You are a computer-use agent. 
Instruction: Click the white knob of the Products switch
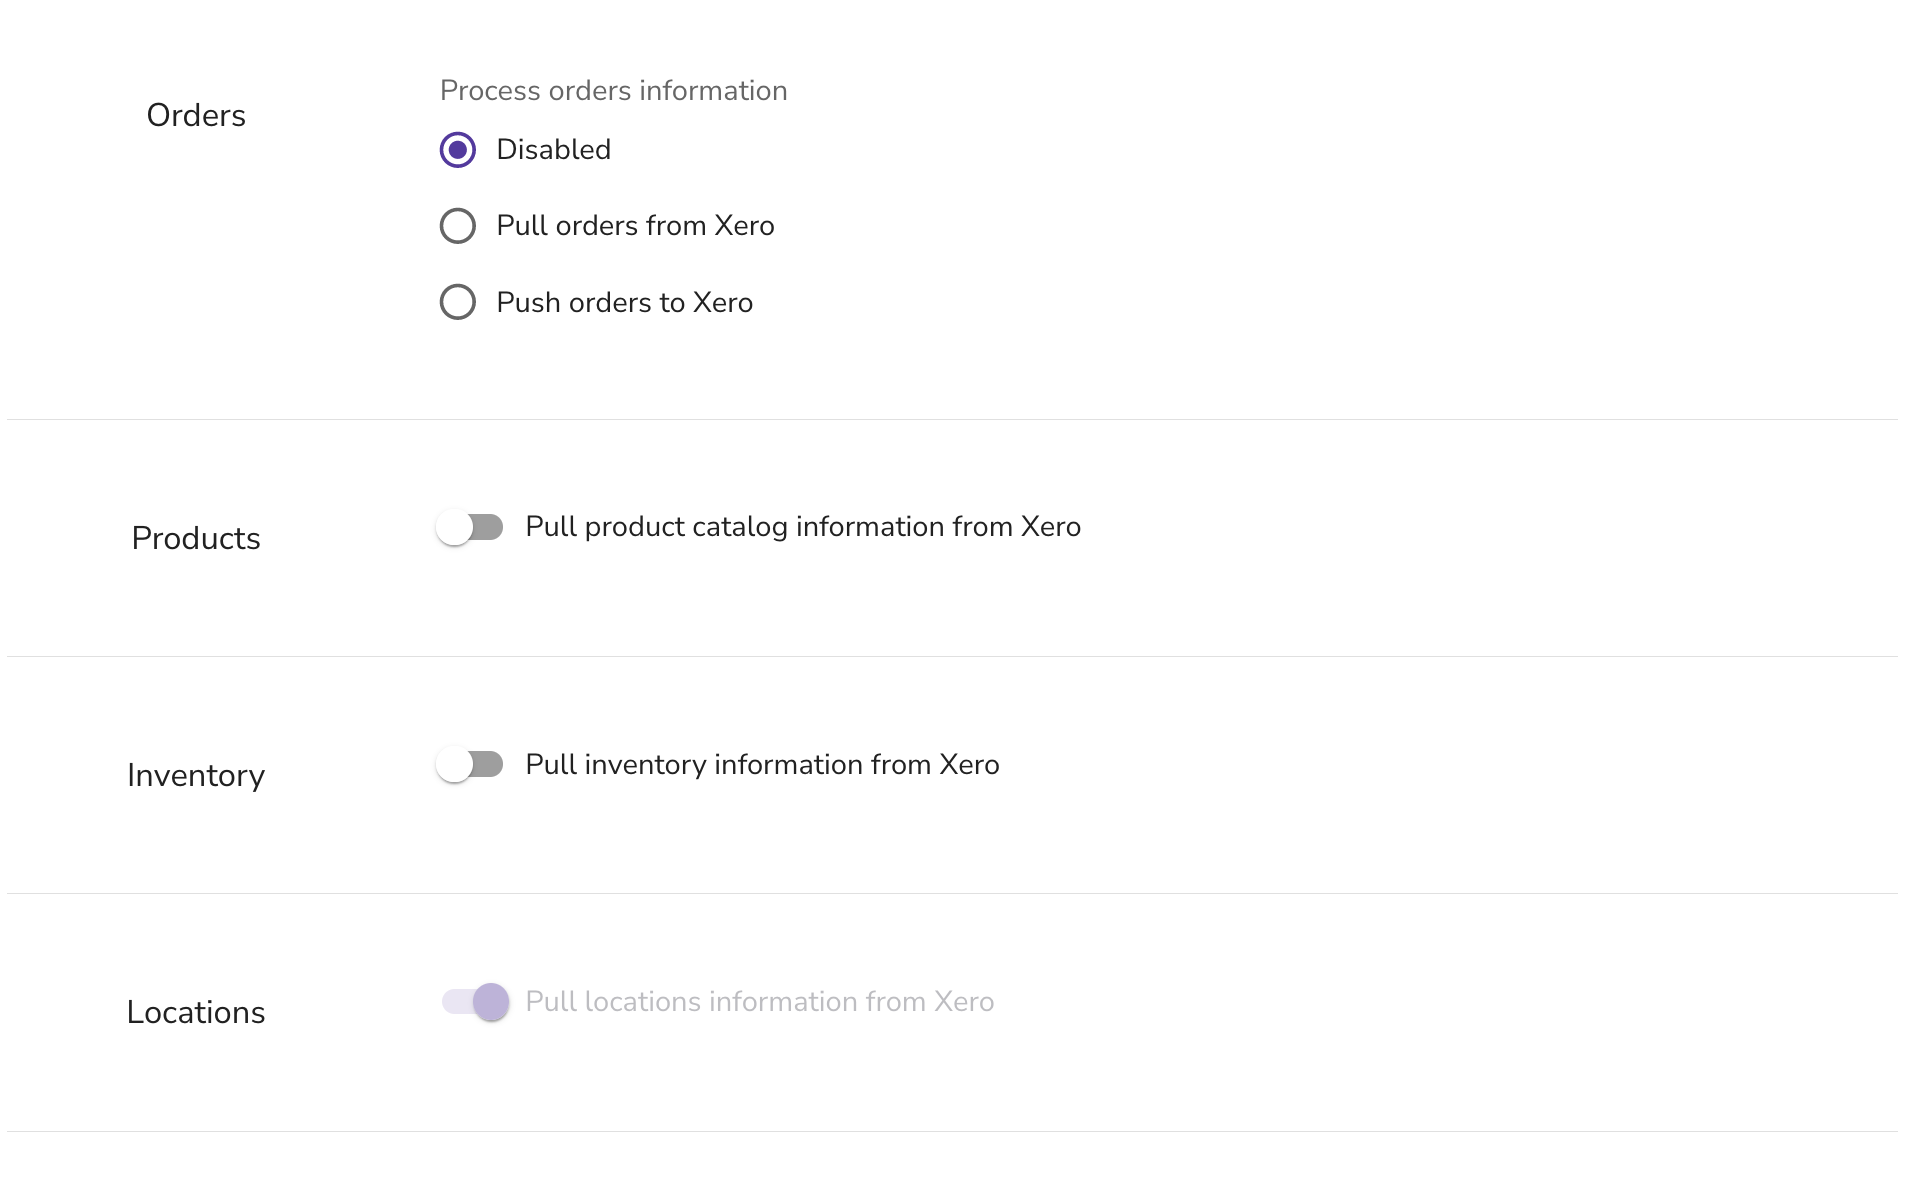pyautogui.click(x=454, y=527)
